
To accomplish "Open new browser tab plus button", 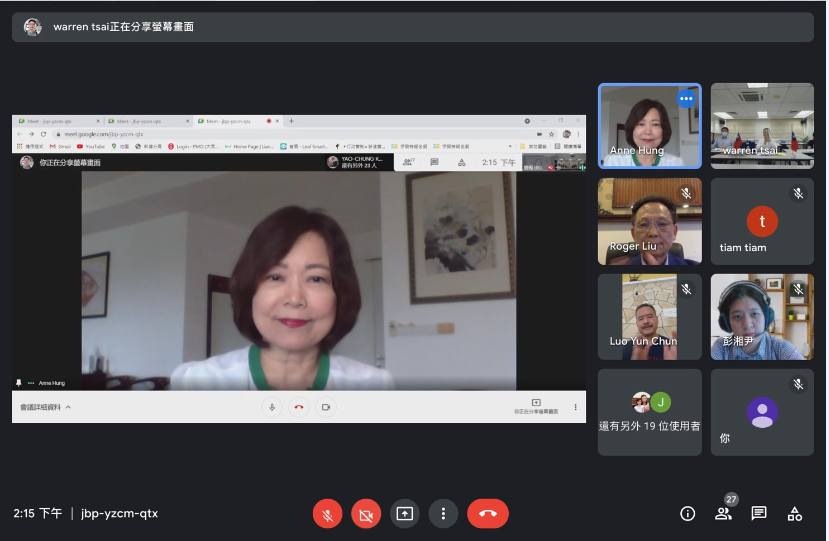I will click(291, 121).
